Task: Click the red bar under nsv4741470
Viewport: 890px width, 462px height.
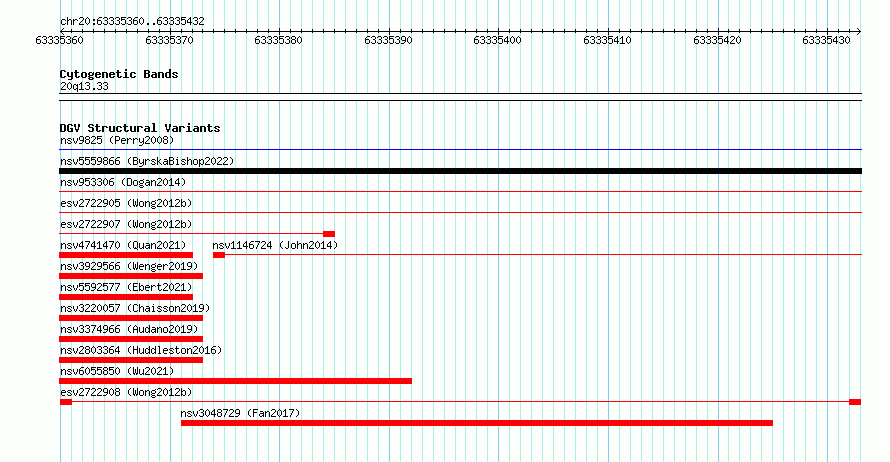Action: click(x=126, y=255)
